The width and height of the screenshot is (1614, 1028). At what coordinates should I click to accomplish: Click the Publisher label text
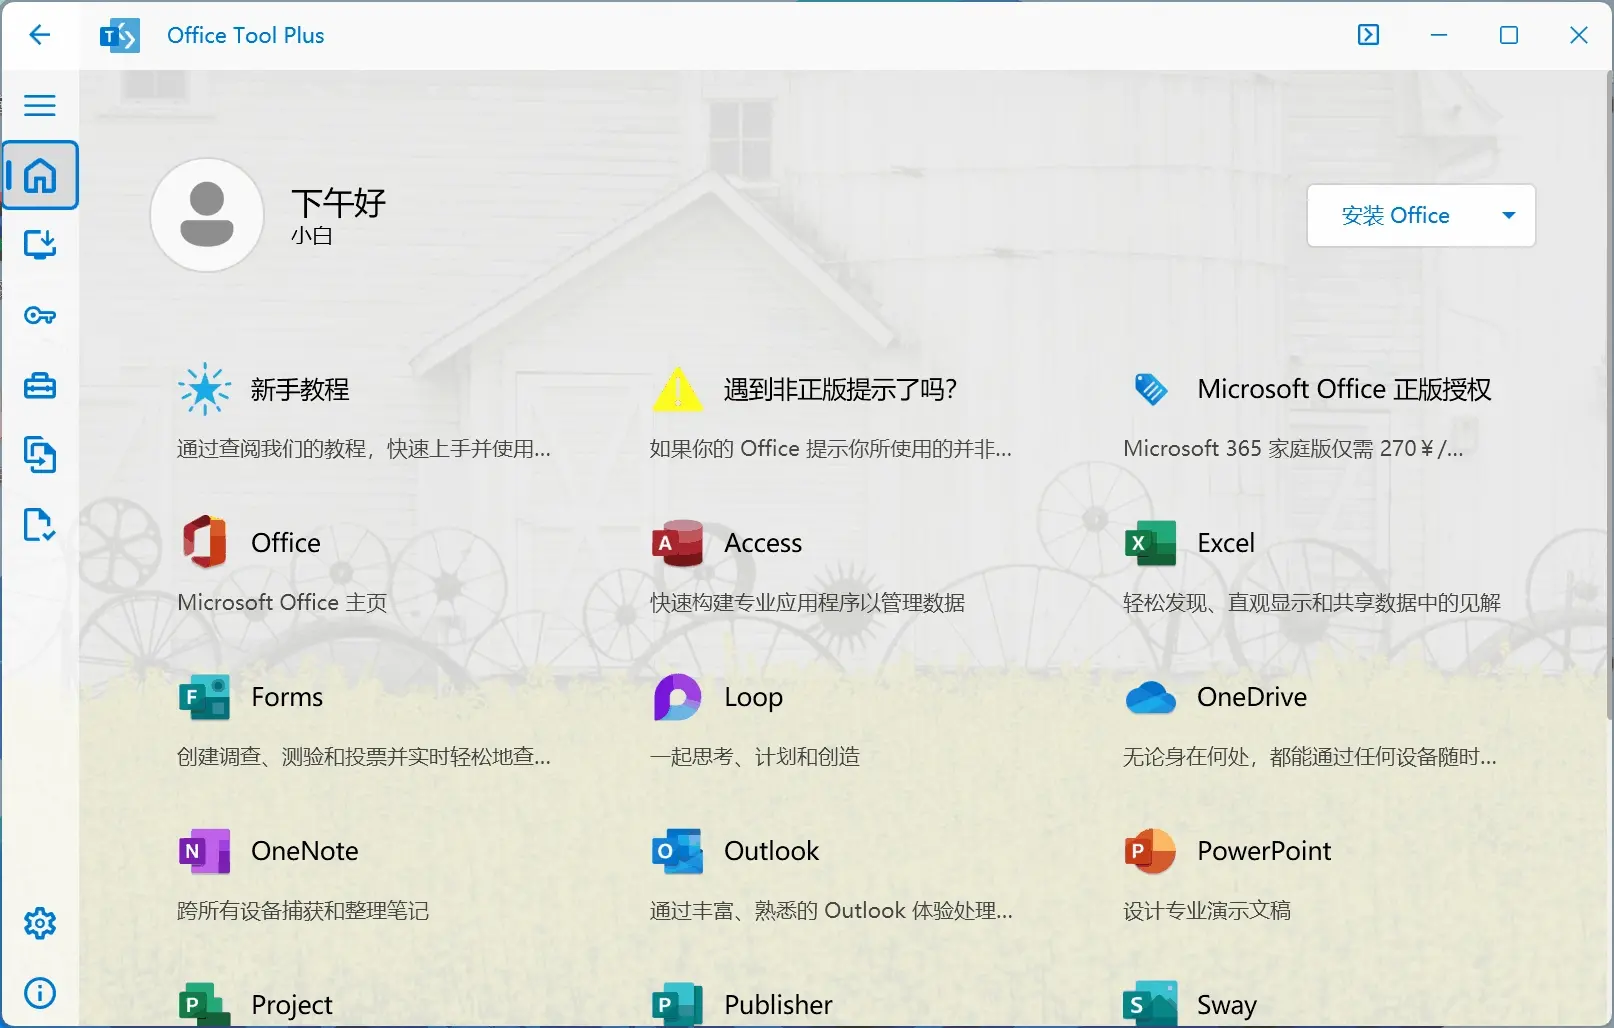[778, 1005]
